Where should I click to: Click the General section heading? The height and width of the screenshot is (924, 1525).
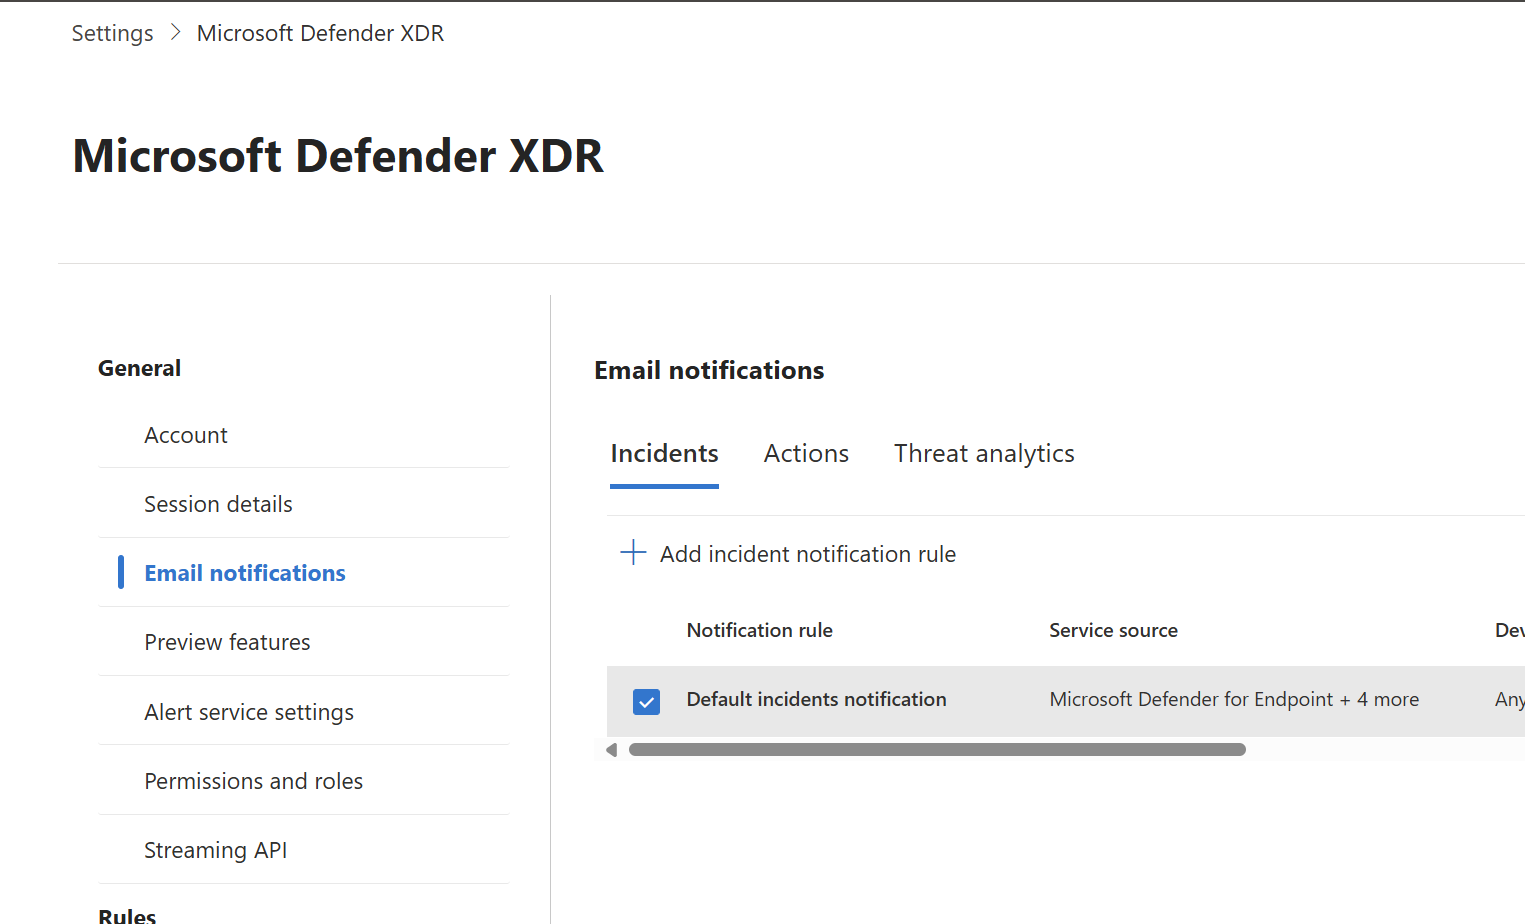pyautogui.click(x=139, y=368)
